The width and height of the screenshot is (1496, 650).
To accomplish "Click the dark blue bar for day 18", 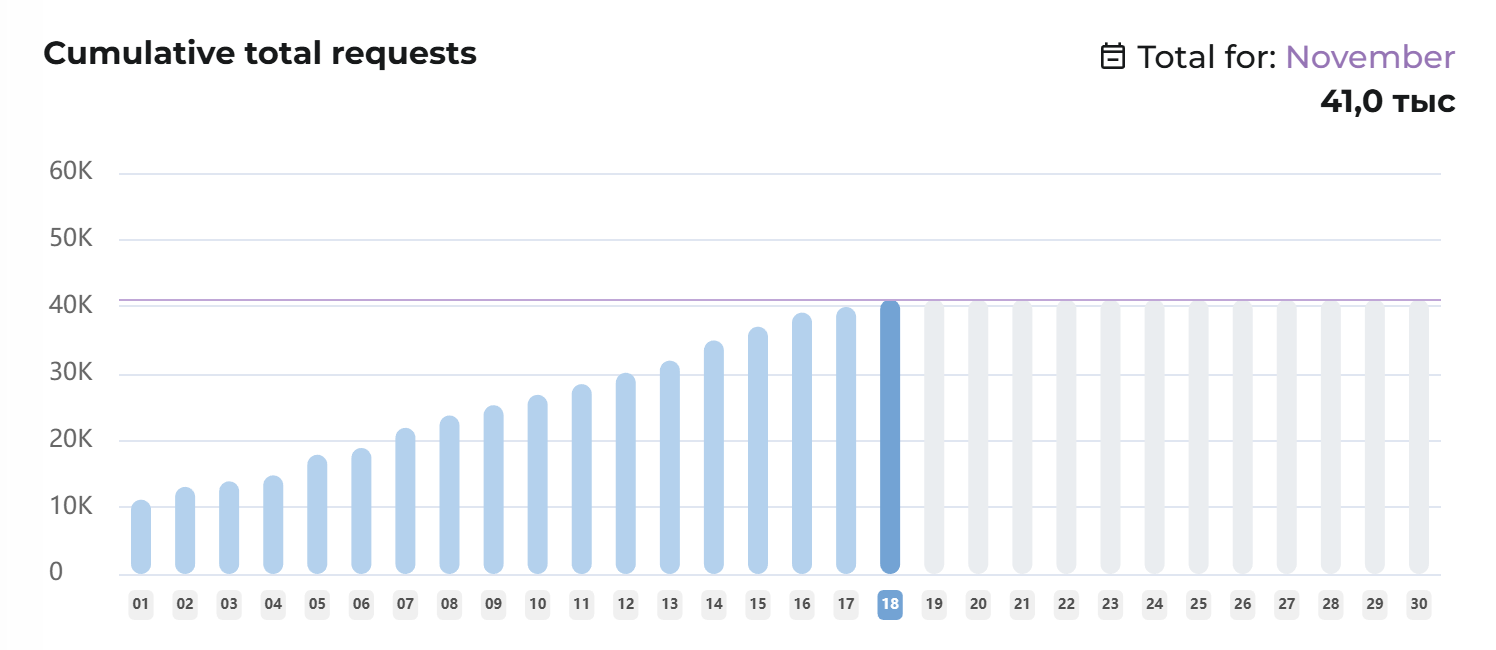I will click(889, 437).
